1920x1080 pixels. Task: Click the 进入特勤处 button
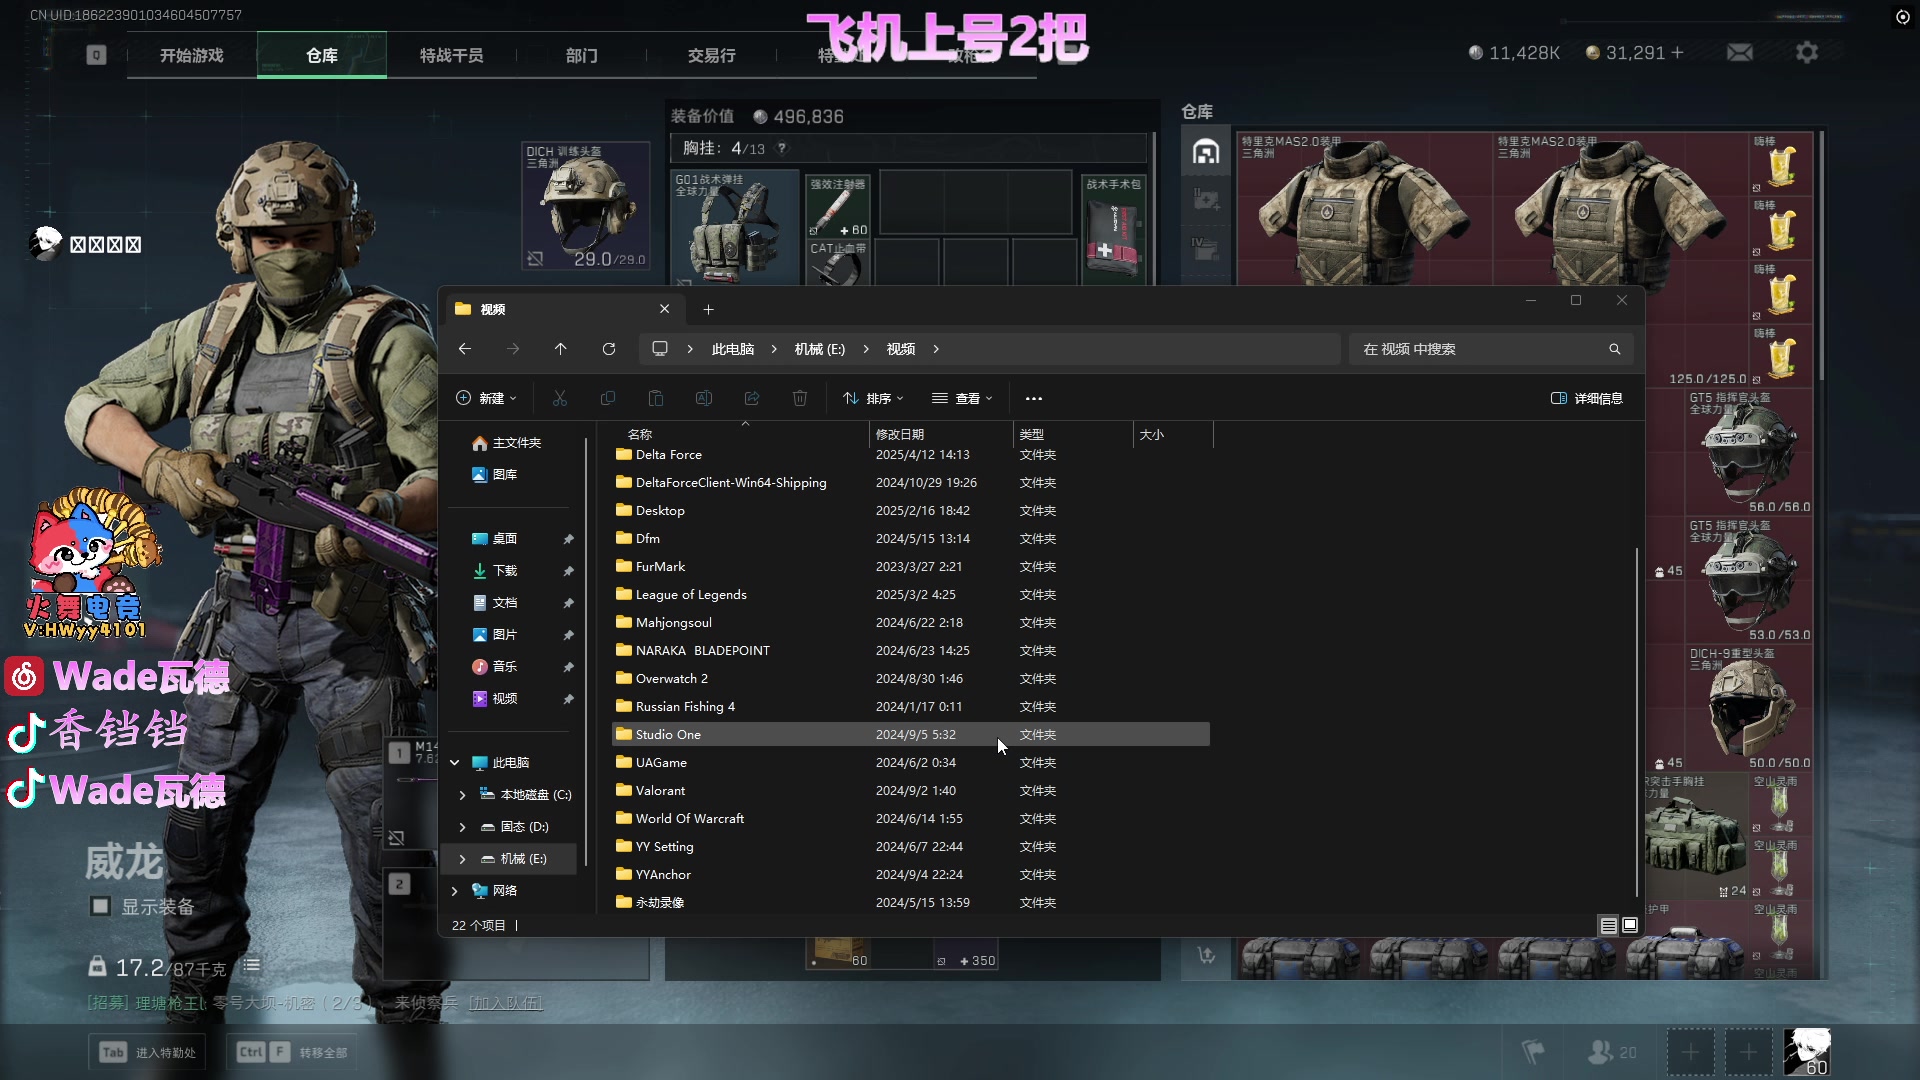[x=148, y=1052]
